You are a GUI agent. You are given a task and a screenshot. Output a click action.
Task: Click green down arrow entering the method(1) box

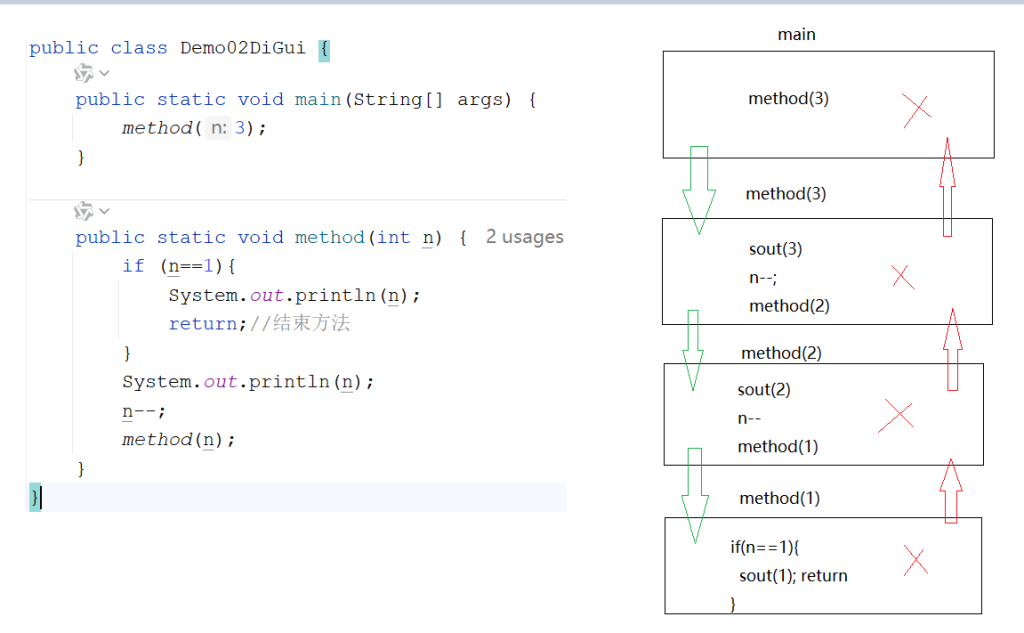(694, 495)
